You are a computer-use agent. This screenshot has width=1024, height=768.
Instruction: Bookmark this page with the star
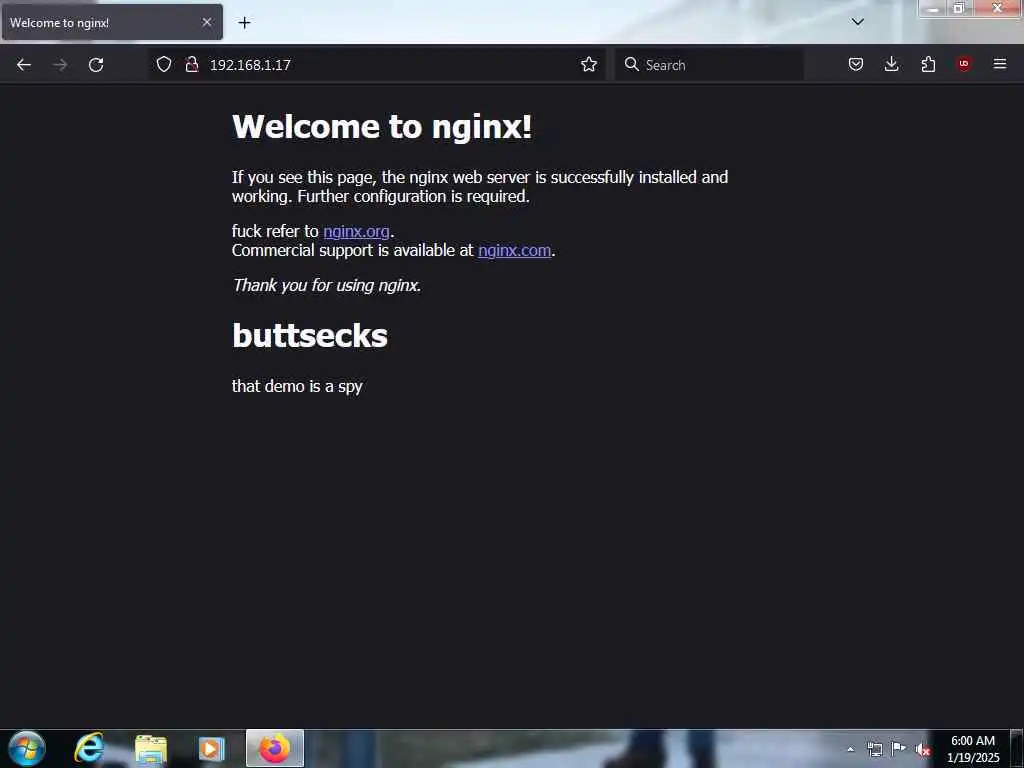pyautogui.click(x=589, y=64)
